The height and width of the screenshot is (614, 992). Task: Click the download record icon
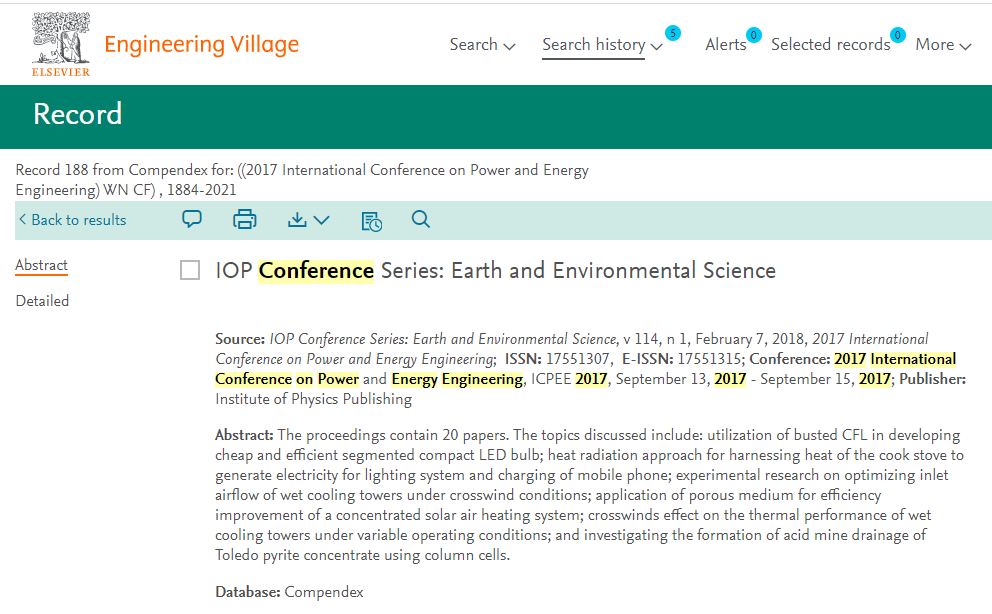(x=297, y=219)
